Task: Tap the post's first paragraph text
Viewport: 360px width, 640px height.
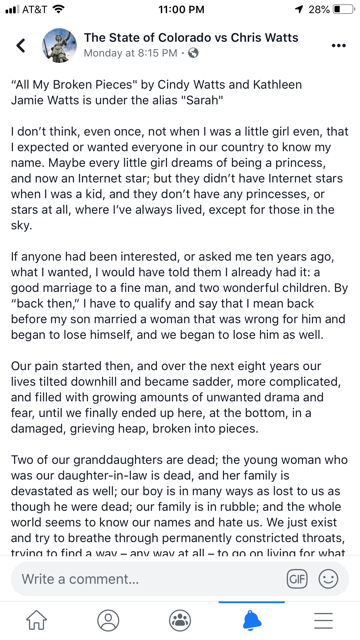Action: pyautogui.click(x=156, y=92)
